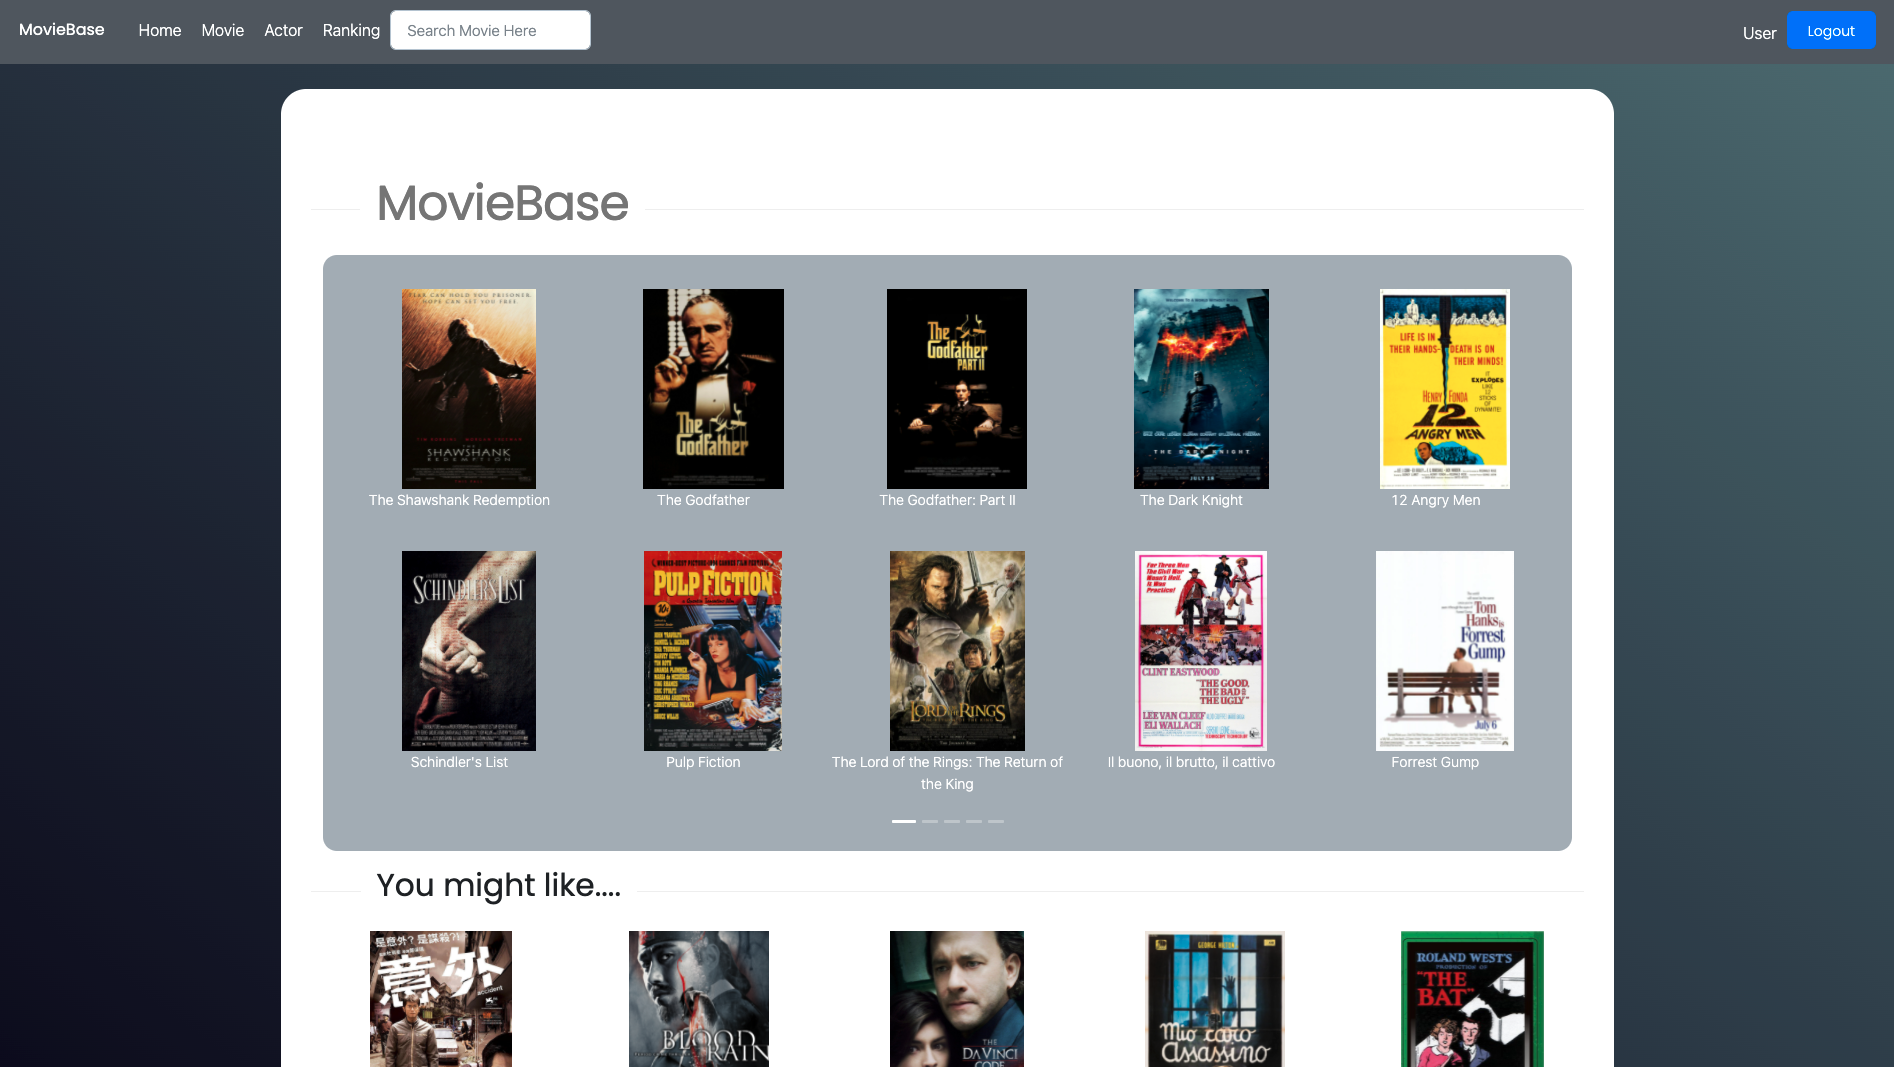Open The Godfather poster
The image size is (1894, 1067).
click(713, 389)
